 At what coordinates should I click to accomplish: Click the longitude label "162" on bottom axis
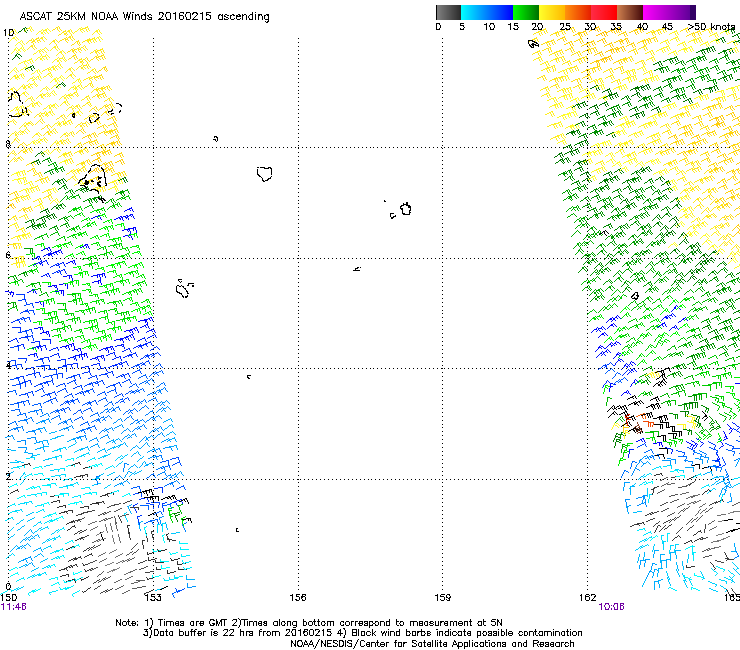[588, 598]
